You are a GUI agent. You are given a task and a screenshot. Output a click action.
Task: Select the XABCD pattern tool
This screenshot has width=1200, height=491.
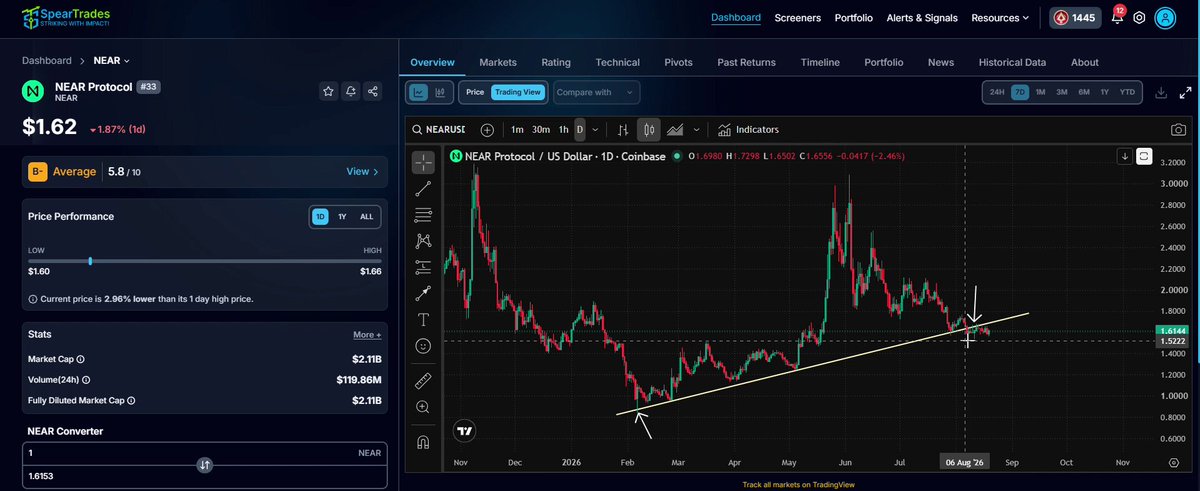coord(424,240)
